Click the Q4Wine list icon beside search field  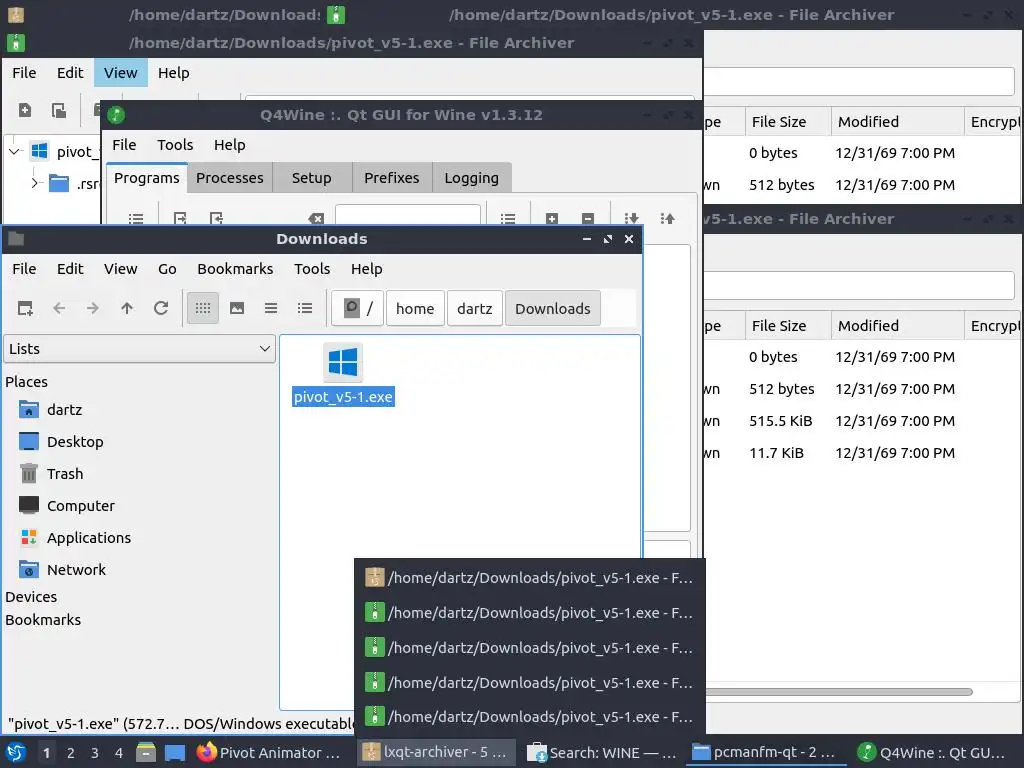(508, 219)
